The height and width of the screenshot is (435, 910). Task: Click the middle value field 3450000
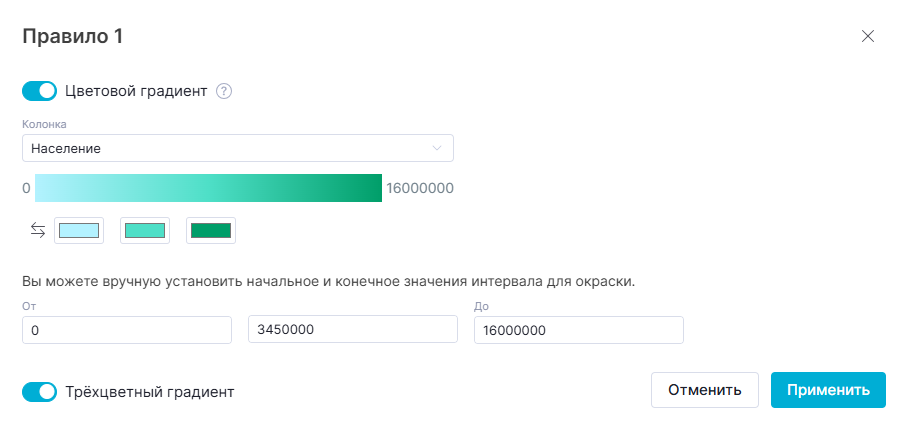352,330
